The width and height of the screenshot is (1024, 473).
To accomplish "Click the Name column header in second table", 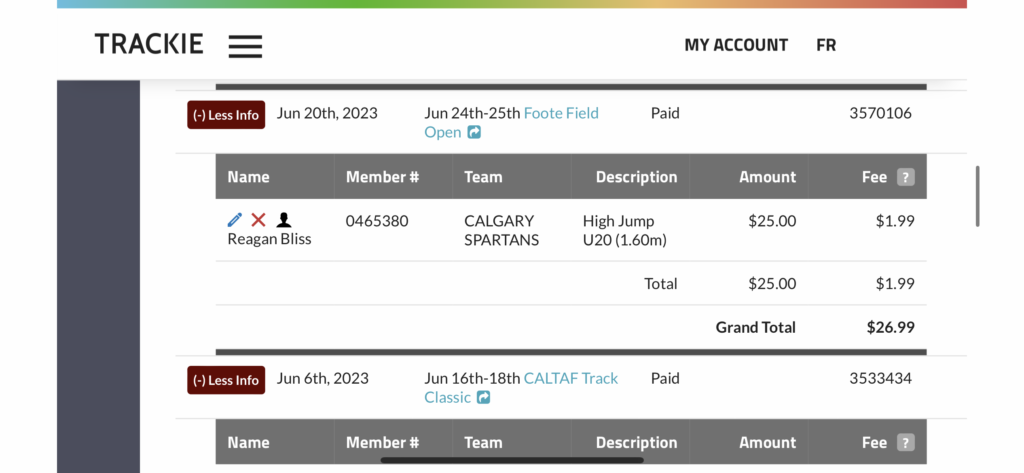I will pyautogui.click(x=248, y=443).
